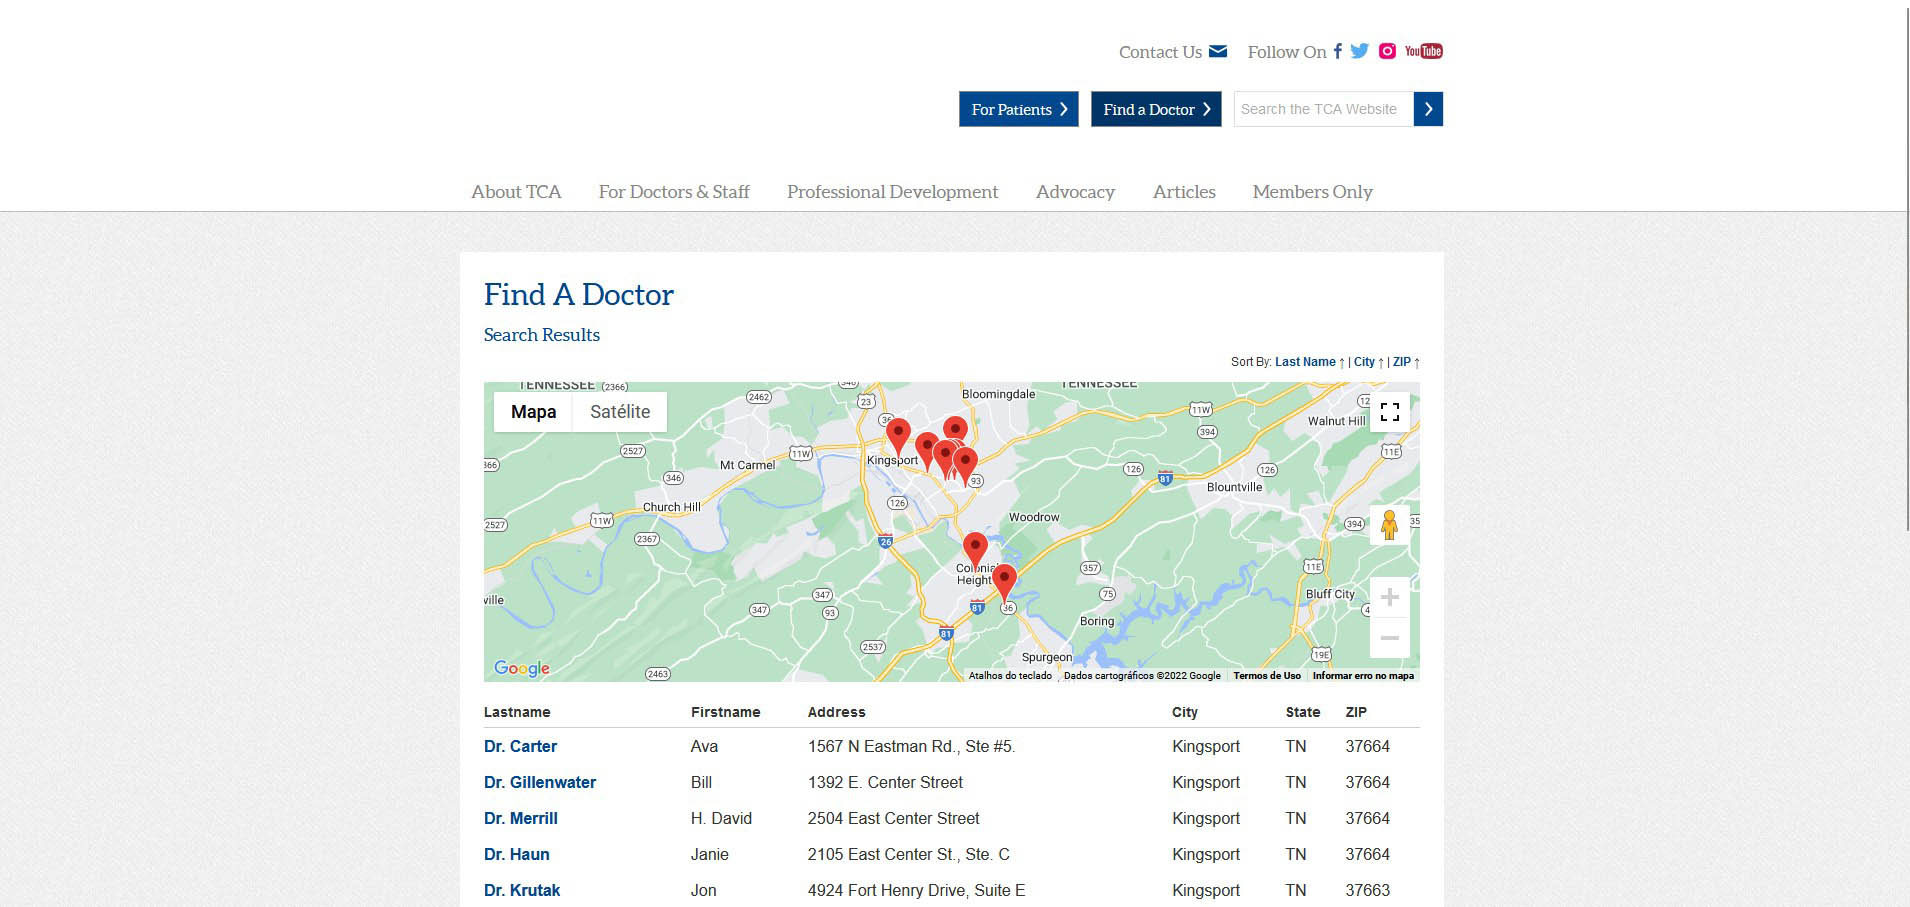
Task: Open the Professional Development dropdown
Action: click(x=892, y=191)
